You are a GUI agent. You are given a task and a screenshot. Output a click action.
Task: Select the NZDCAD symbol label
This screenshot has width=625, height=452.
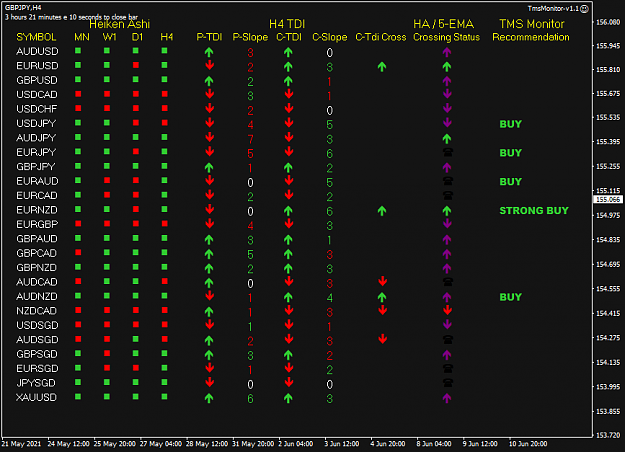[x=37, y=311]
